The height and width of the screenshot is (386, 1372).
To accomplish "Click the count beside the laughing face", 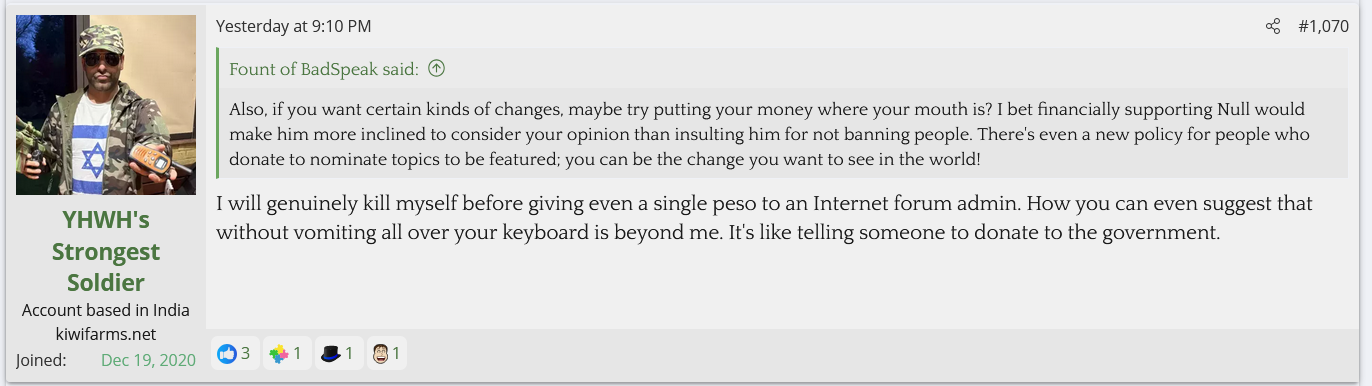I will (397, 353).
